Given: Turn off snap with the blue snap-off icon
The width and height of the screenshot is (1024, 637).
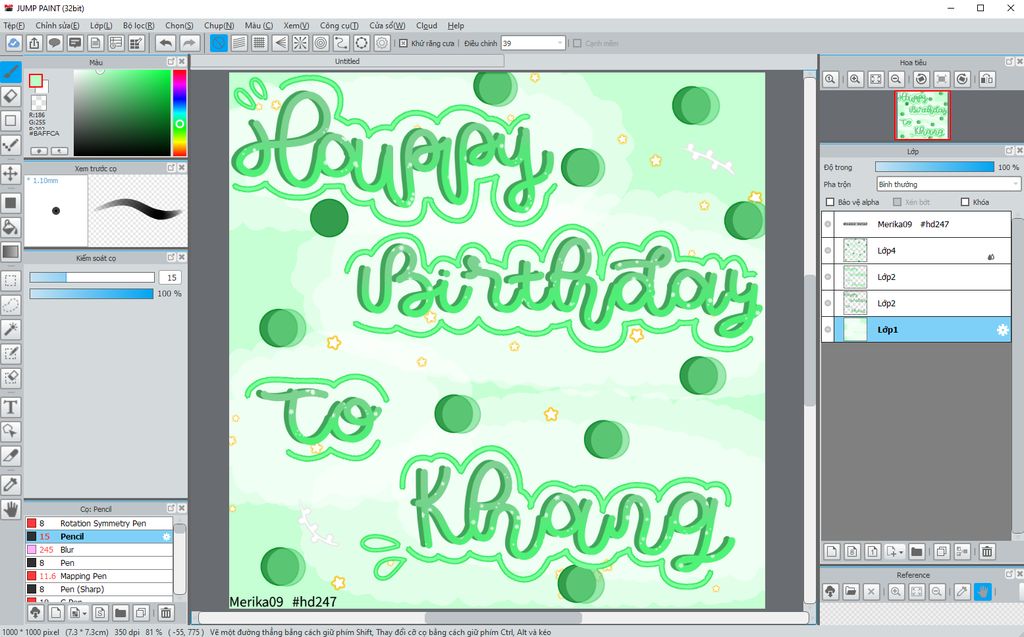Looking at the screenshot, I should coord(219,43).
